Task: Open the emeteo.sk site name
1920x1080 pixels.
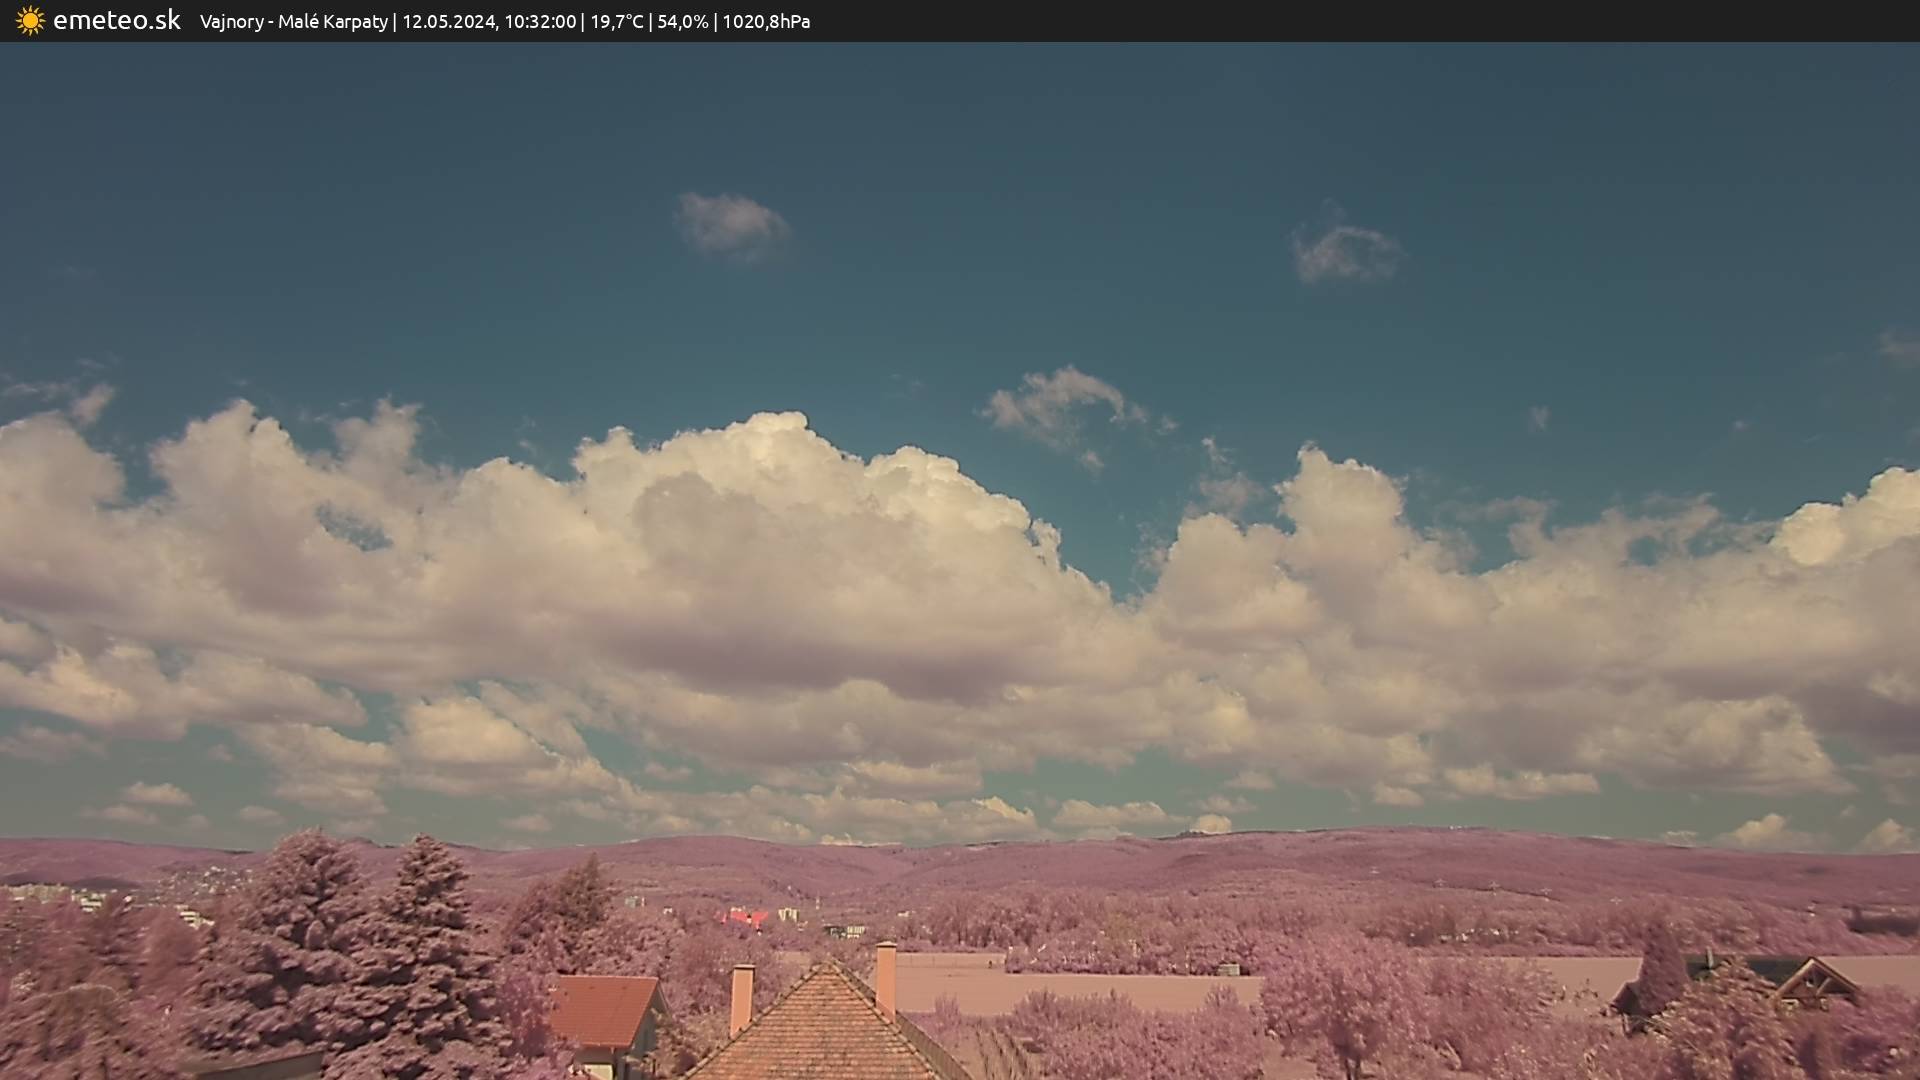Action: (x=116, y=21)
